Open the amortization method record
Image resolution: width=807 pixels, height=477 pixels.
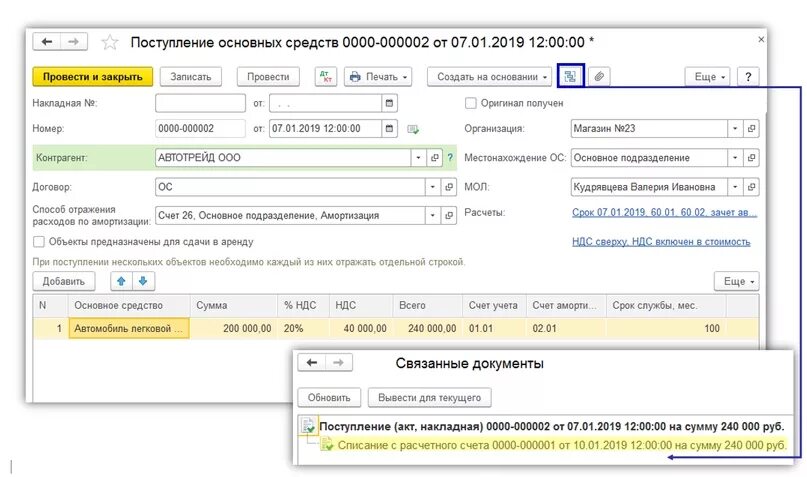point(449,216)
